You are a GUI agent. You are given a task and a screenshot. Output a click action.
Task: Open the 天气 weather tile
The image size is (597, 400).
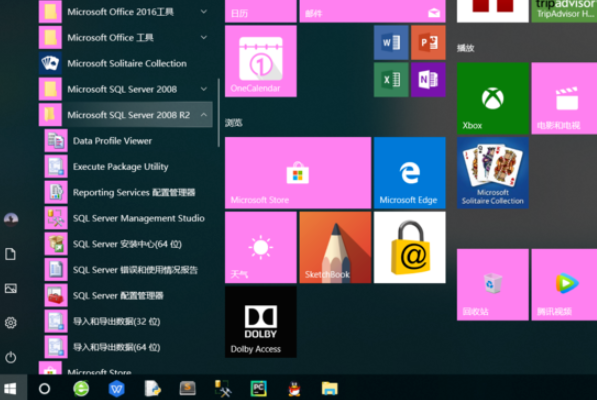(261, 247)
